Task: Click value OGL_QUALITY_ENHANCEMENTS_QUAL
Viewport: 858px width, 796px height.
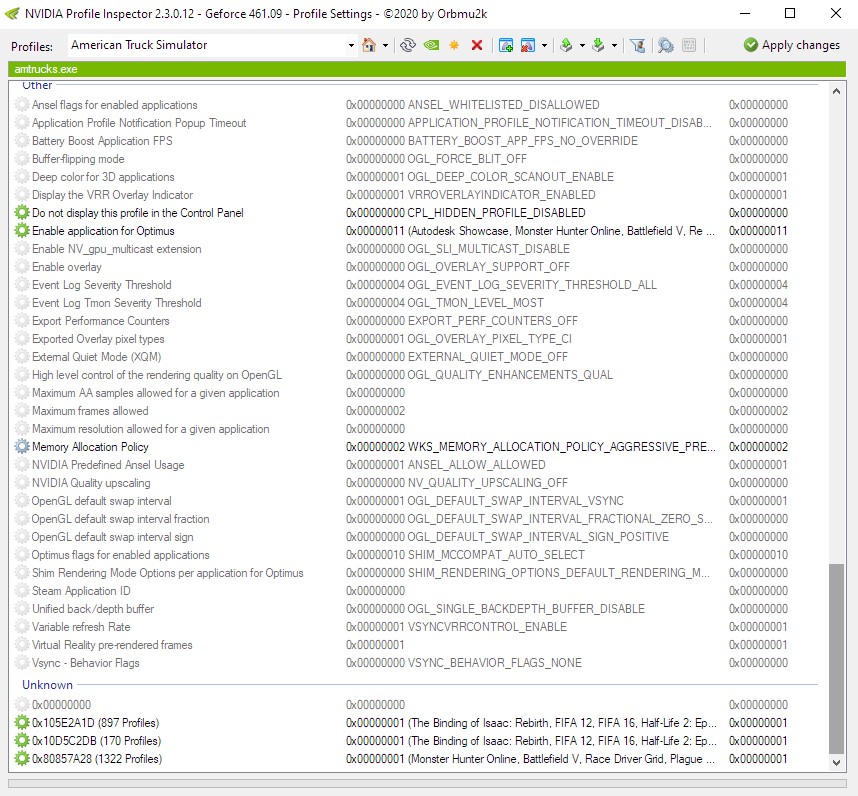Action: tap(510, 375)
